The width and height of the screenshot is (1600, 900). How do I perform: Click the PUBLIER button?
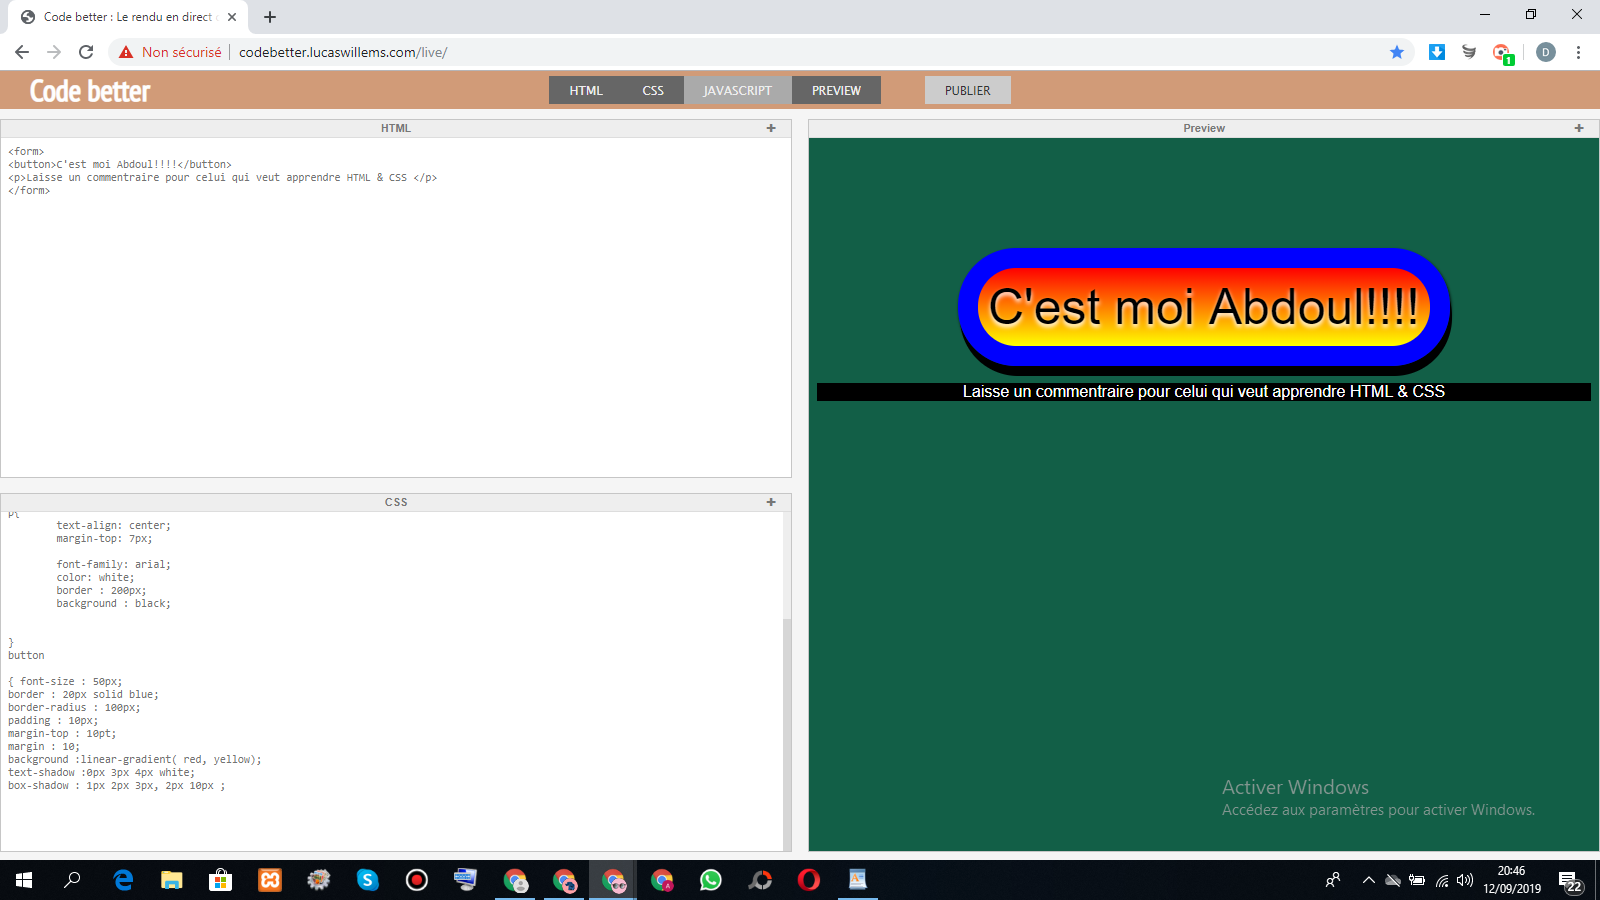pos(967,90)
